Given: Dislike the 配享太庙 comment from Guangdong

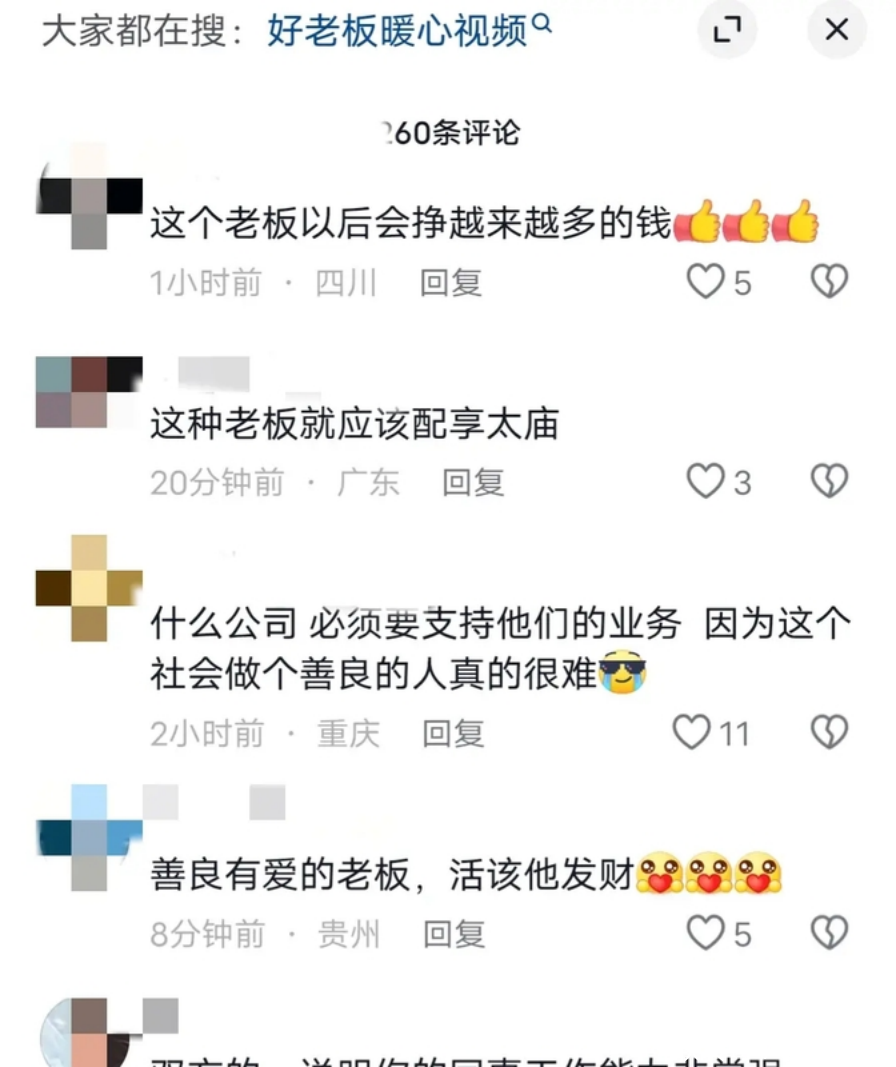Looking at the screenshot, I should point(829,481).
